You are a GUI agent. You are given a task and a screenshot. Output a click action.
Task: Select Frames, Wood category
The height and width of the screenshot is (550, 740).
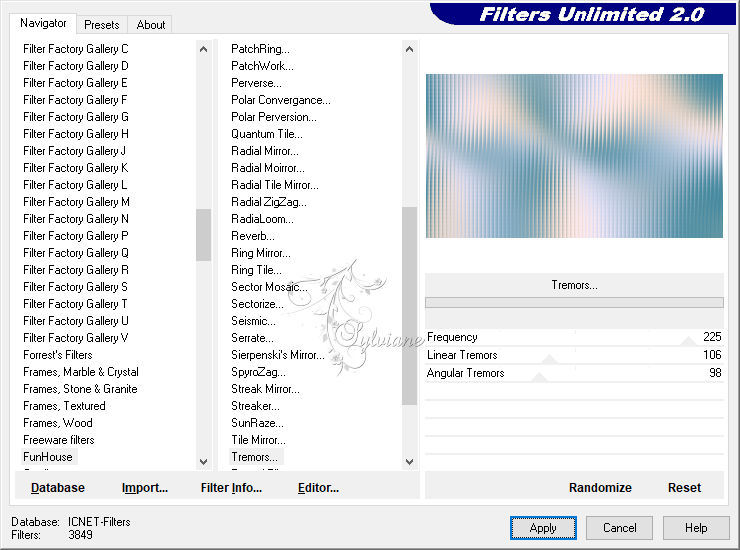[x=58, y=423]
